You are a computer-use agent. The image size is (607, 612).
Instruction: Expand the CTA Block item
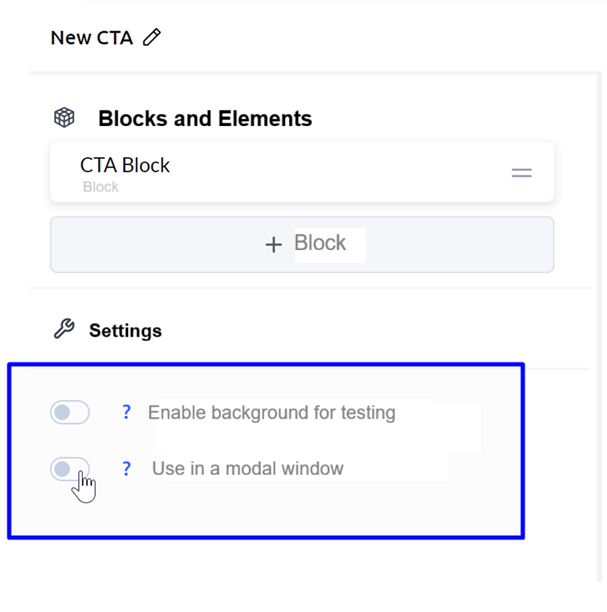[x=300, y=172]
